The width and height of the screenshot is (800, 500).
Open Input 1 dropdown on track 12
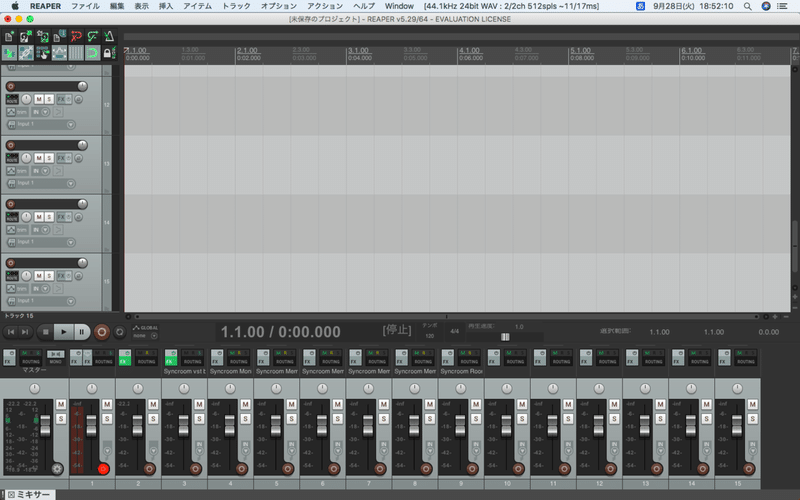(x=71, y=124)
